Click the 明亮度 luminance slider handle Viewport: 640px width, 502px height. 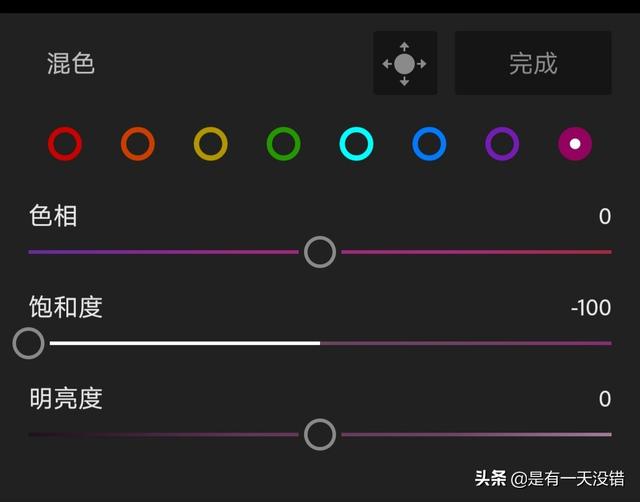(320, 434)
